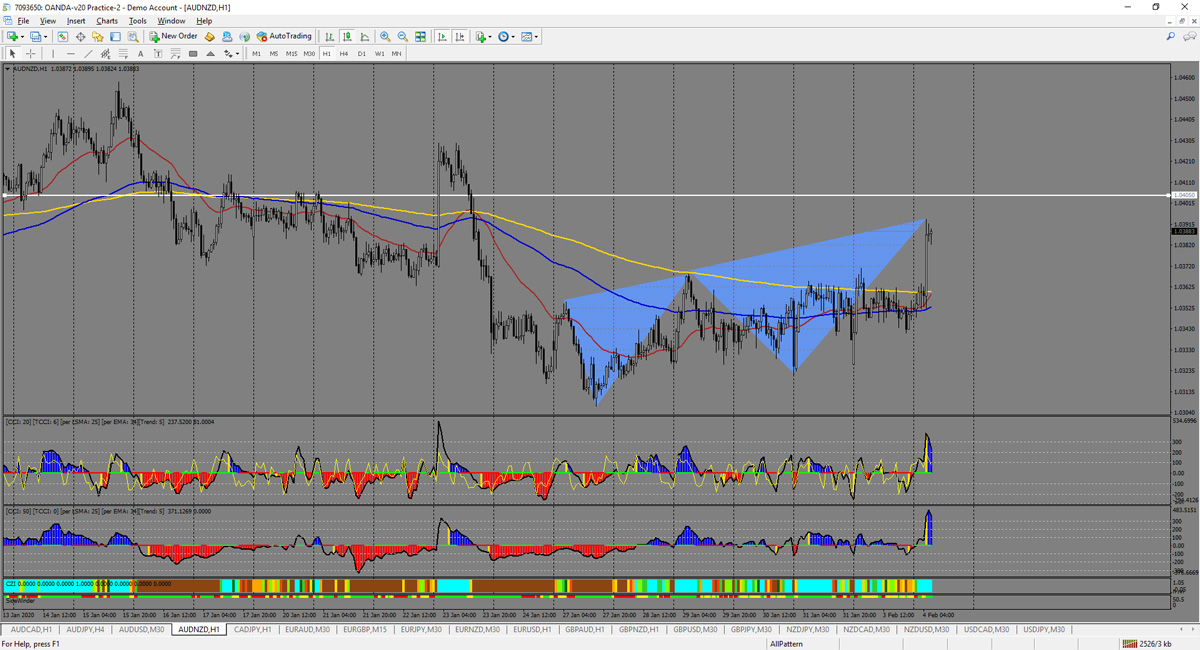Select the crosshair tool
Screen dimensions: 1200x650
pos(31,53)
